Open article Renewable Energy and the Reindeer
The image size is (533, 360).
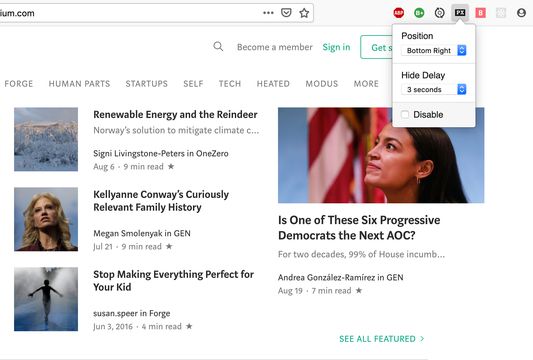tap(175, 115)
